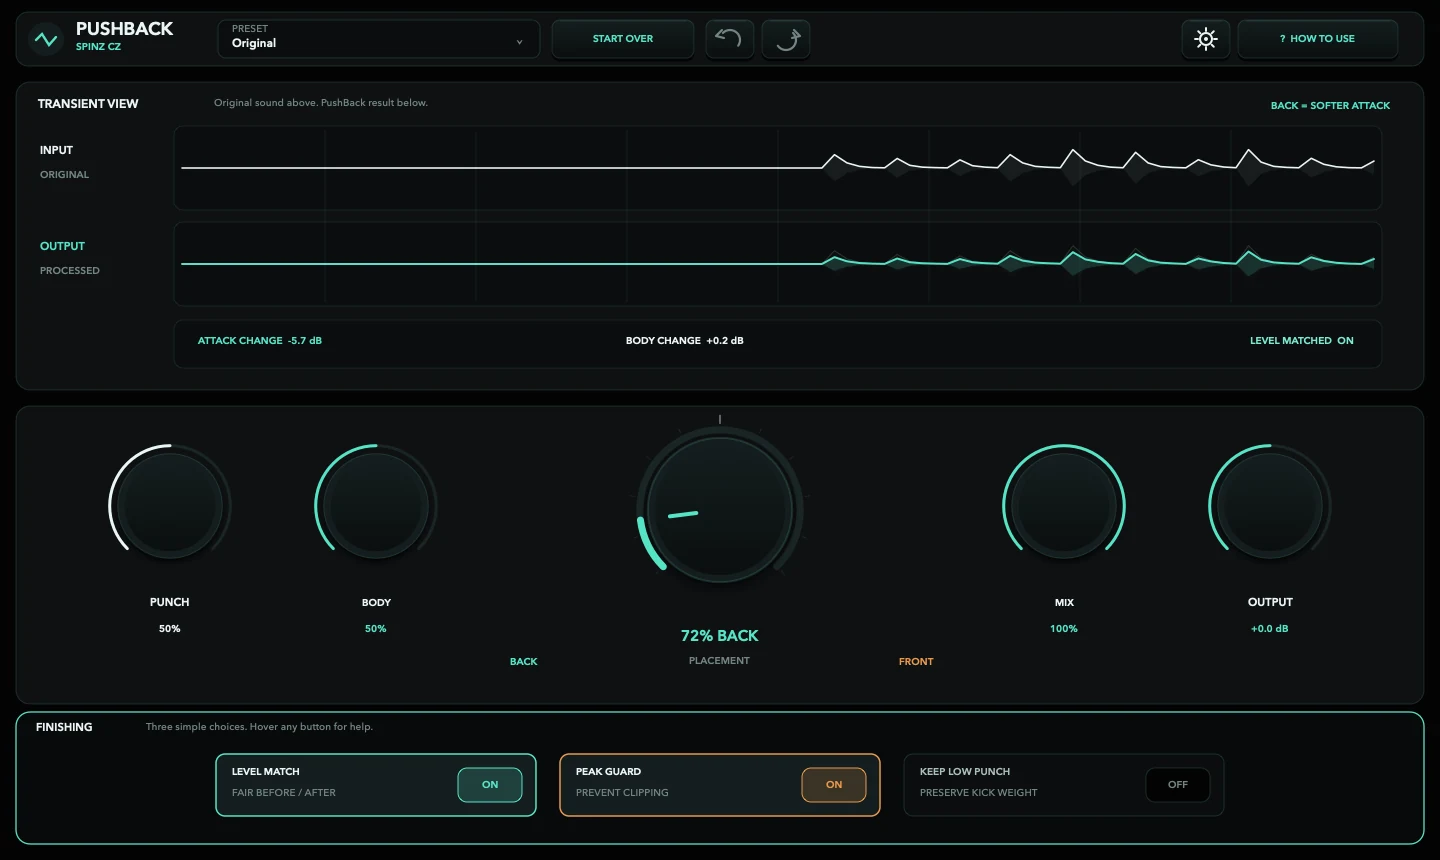1440x860 pixels.
Task: Click the Attack Change -5.7 dB readout
Action: [x=260, y=341]
